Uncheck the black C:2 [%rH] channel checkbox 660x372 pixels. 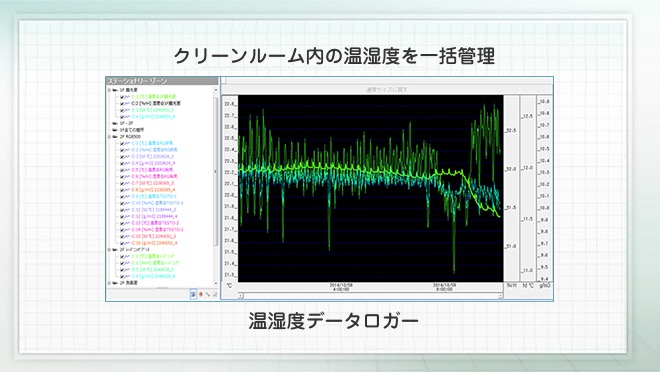click(x=122, y=103)
